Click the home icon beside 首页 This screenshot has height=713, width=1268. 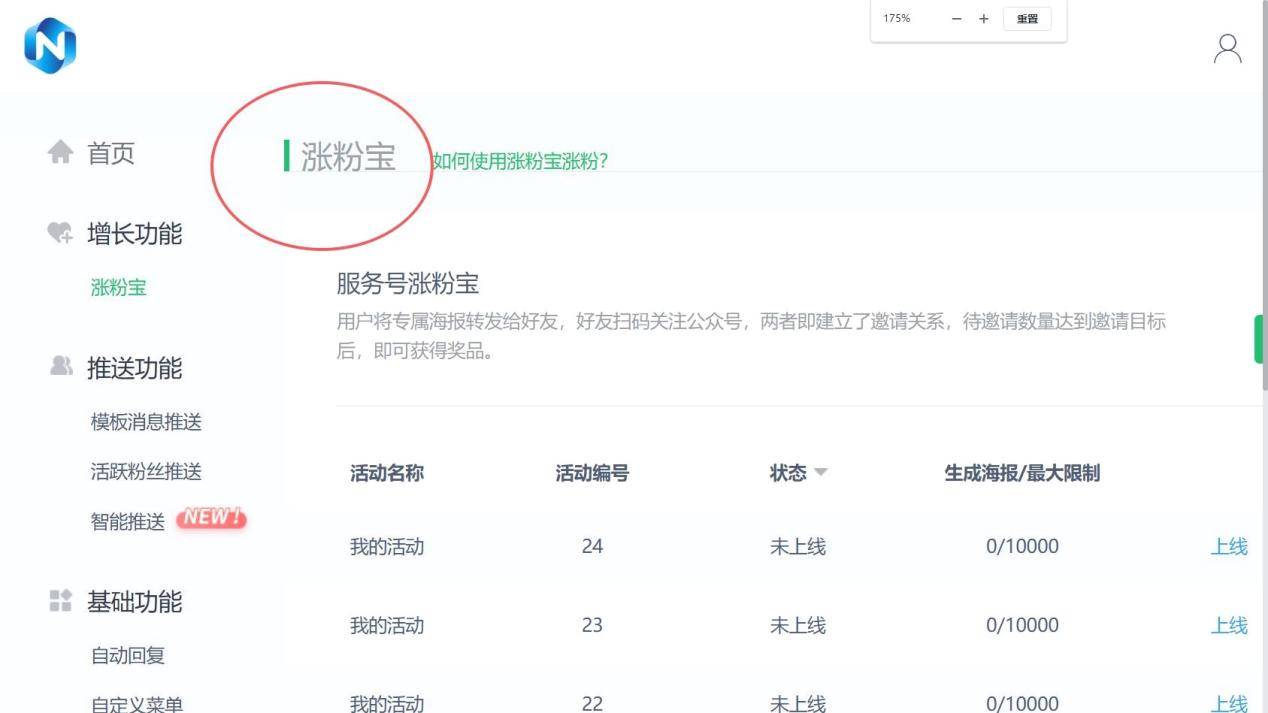61,153
